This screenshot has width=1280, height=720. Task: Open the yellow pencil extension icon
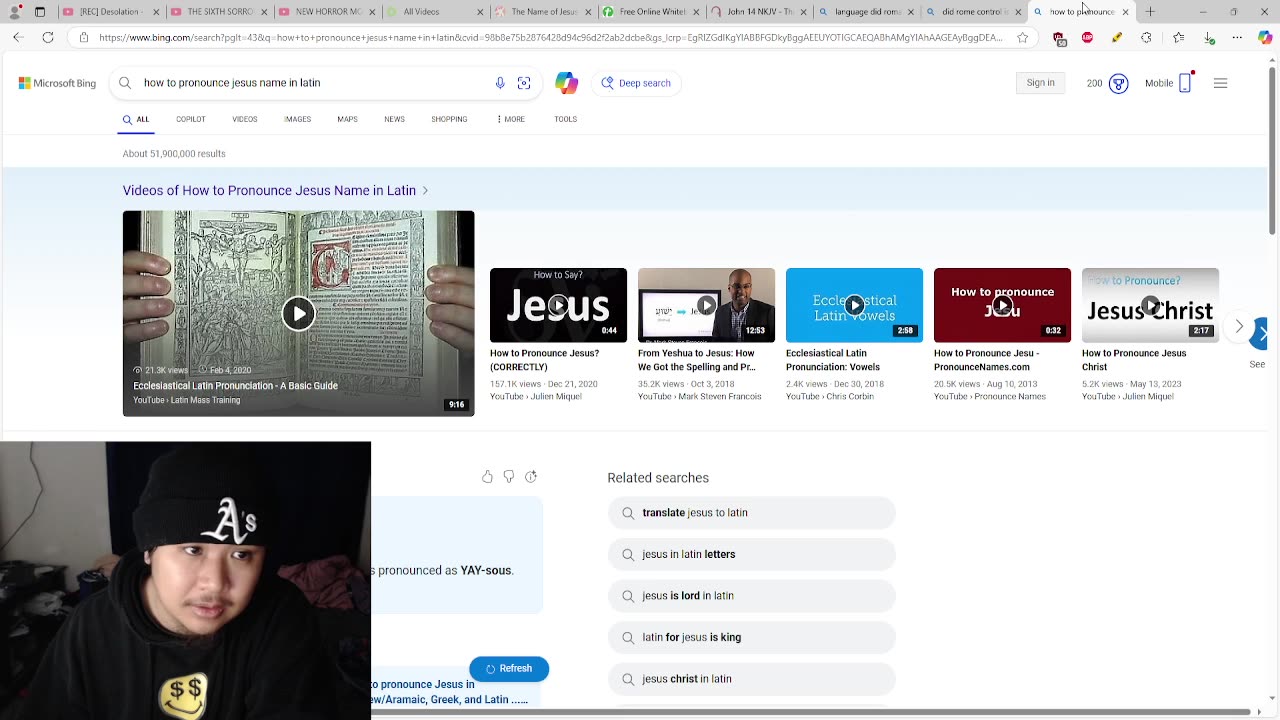coord(1117,38)
